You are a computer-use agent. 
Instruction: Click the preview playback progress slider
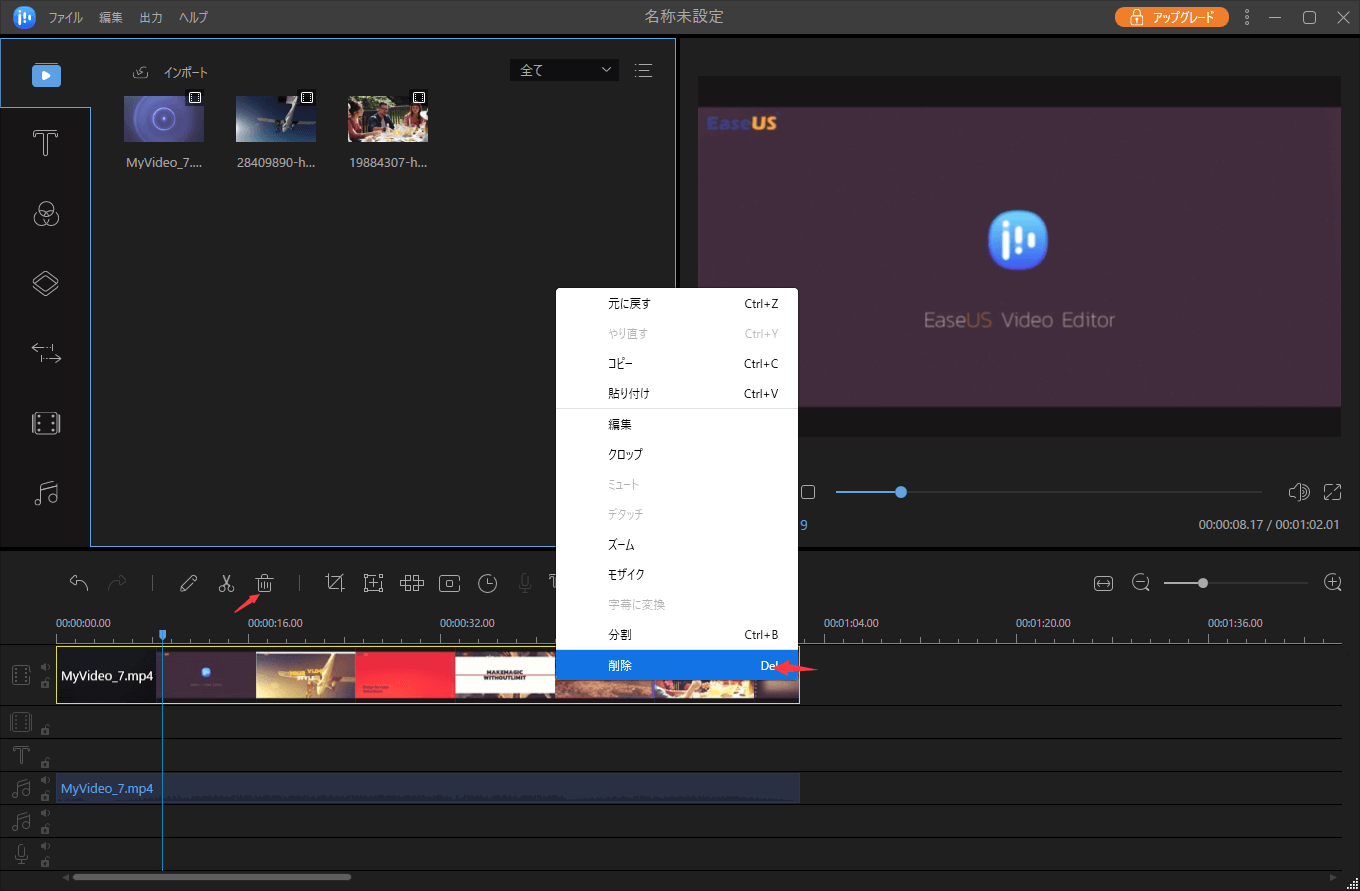1048,492
